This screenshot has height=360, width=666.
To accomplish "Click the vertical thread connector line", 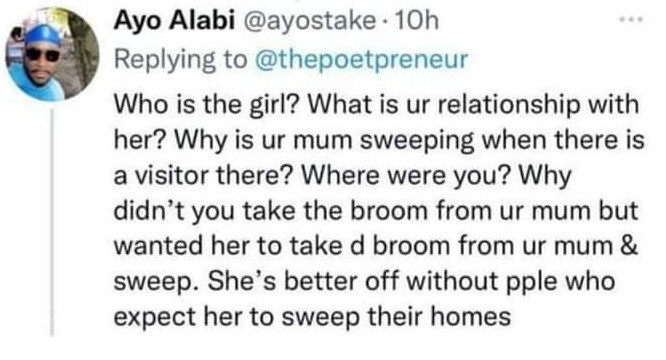I will pyautogui.click(x=52, y=222).
